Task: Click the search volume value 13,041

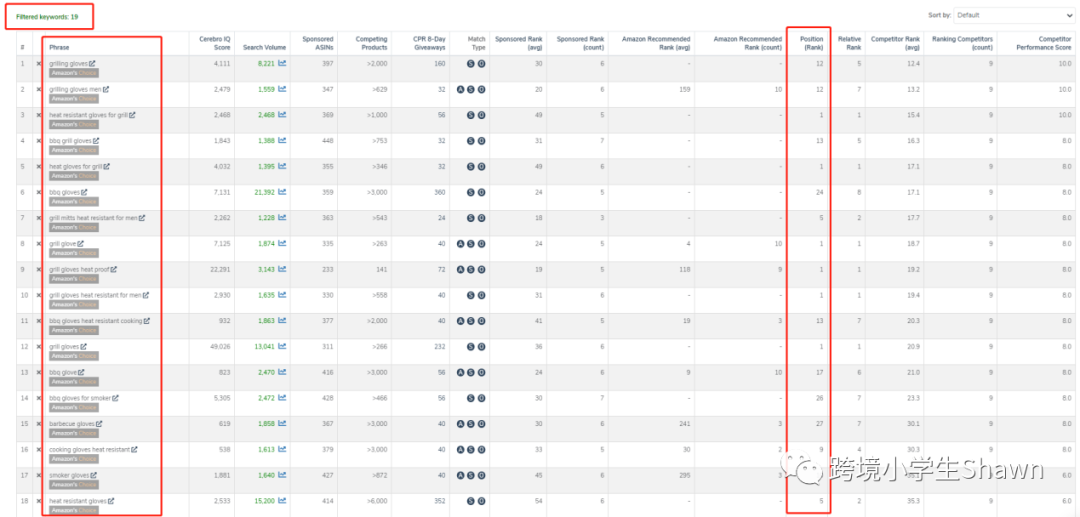Action: [x=260, y=346]
